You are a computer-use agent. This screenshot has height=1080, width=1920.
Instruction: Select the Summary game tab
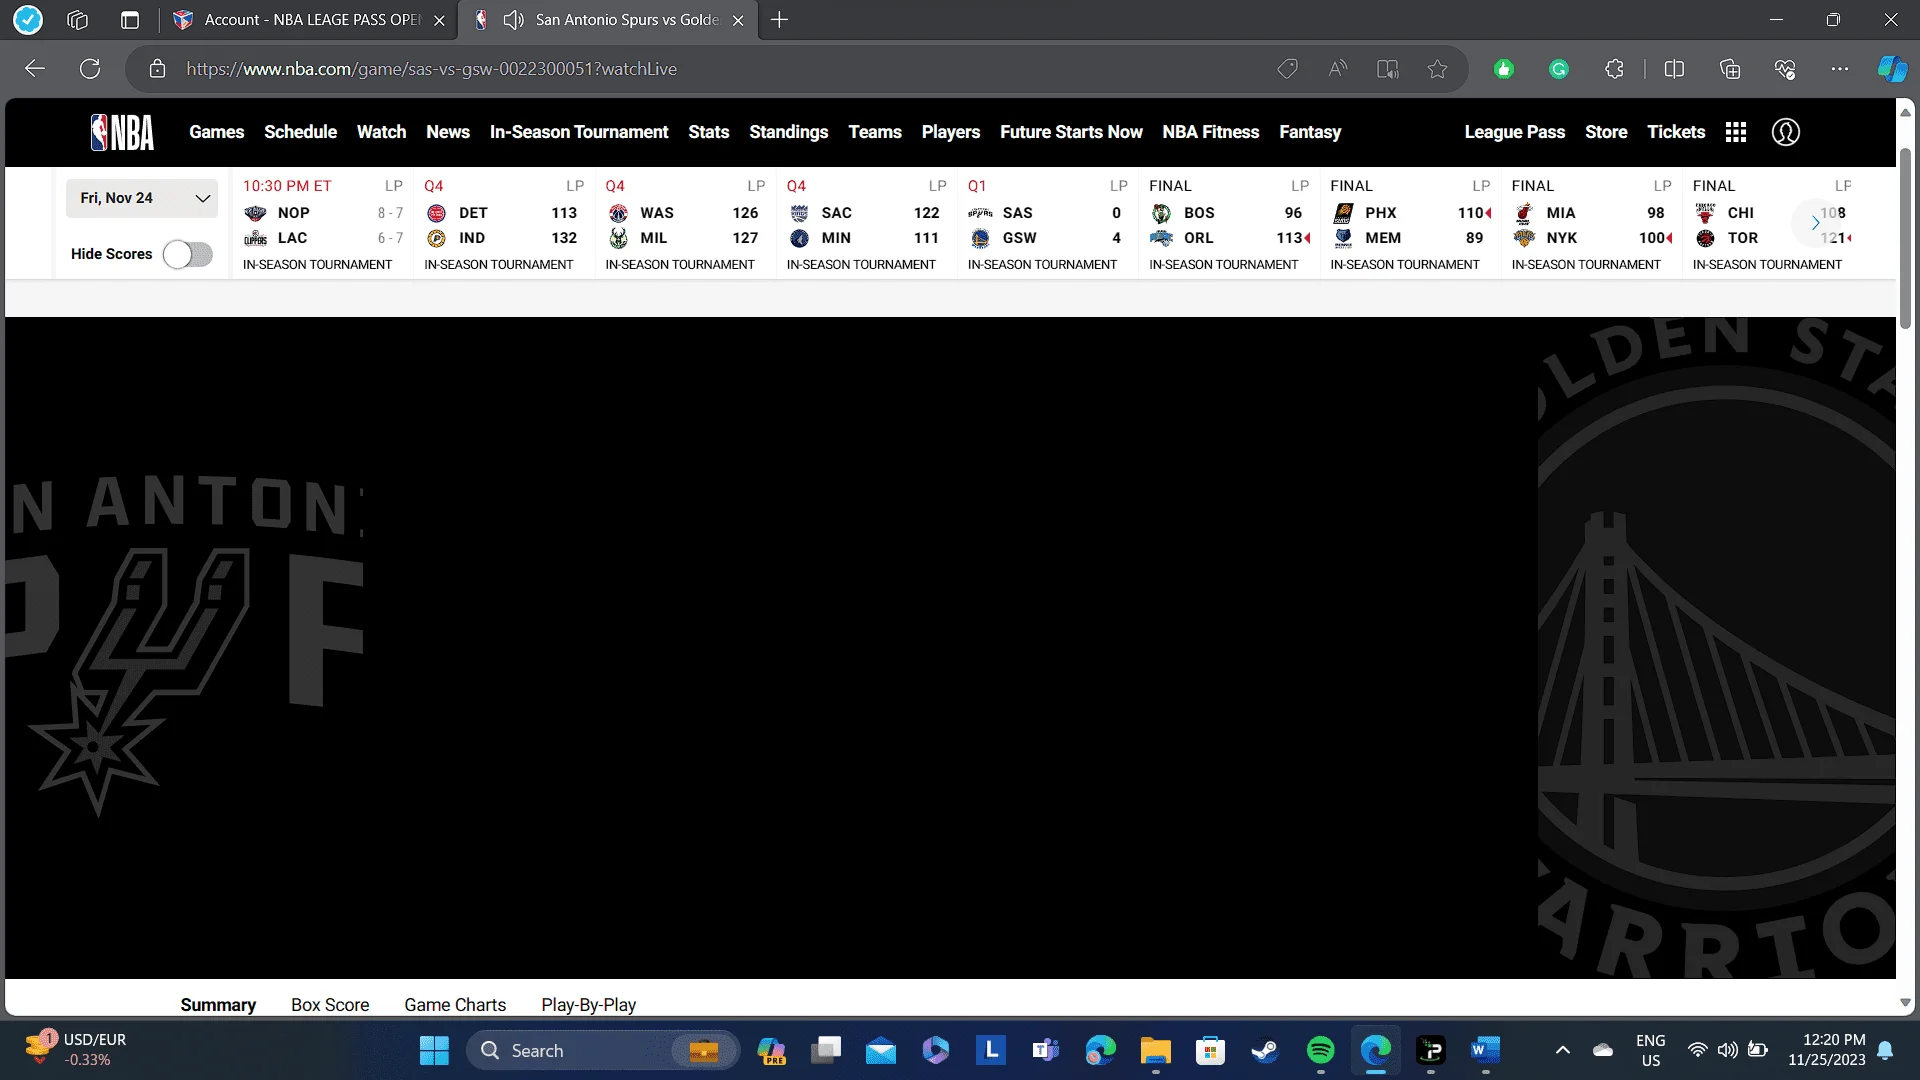(x=218, y=1004)
